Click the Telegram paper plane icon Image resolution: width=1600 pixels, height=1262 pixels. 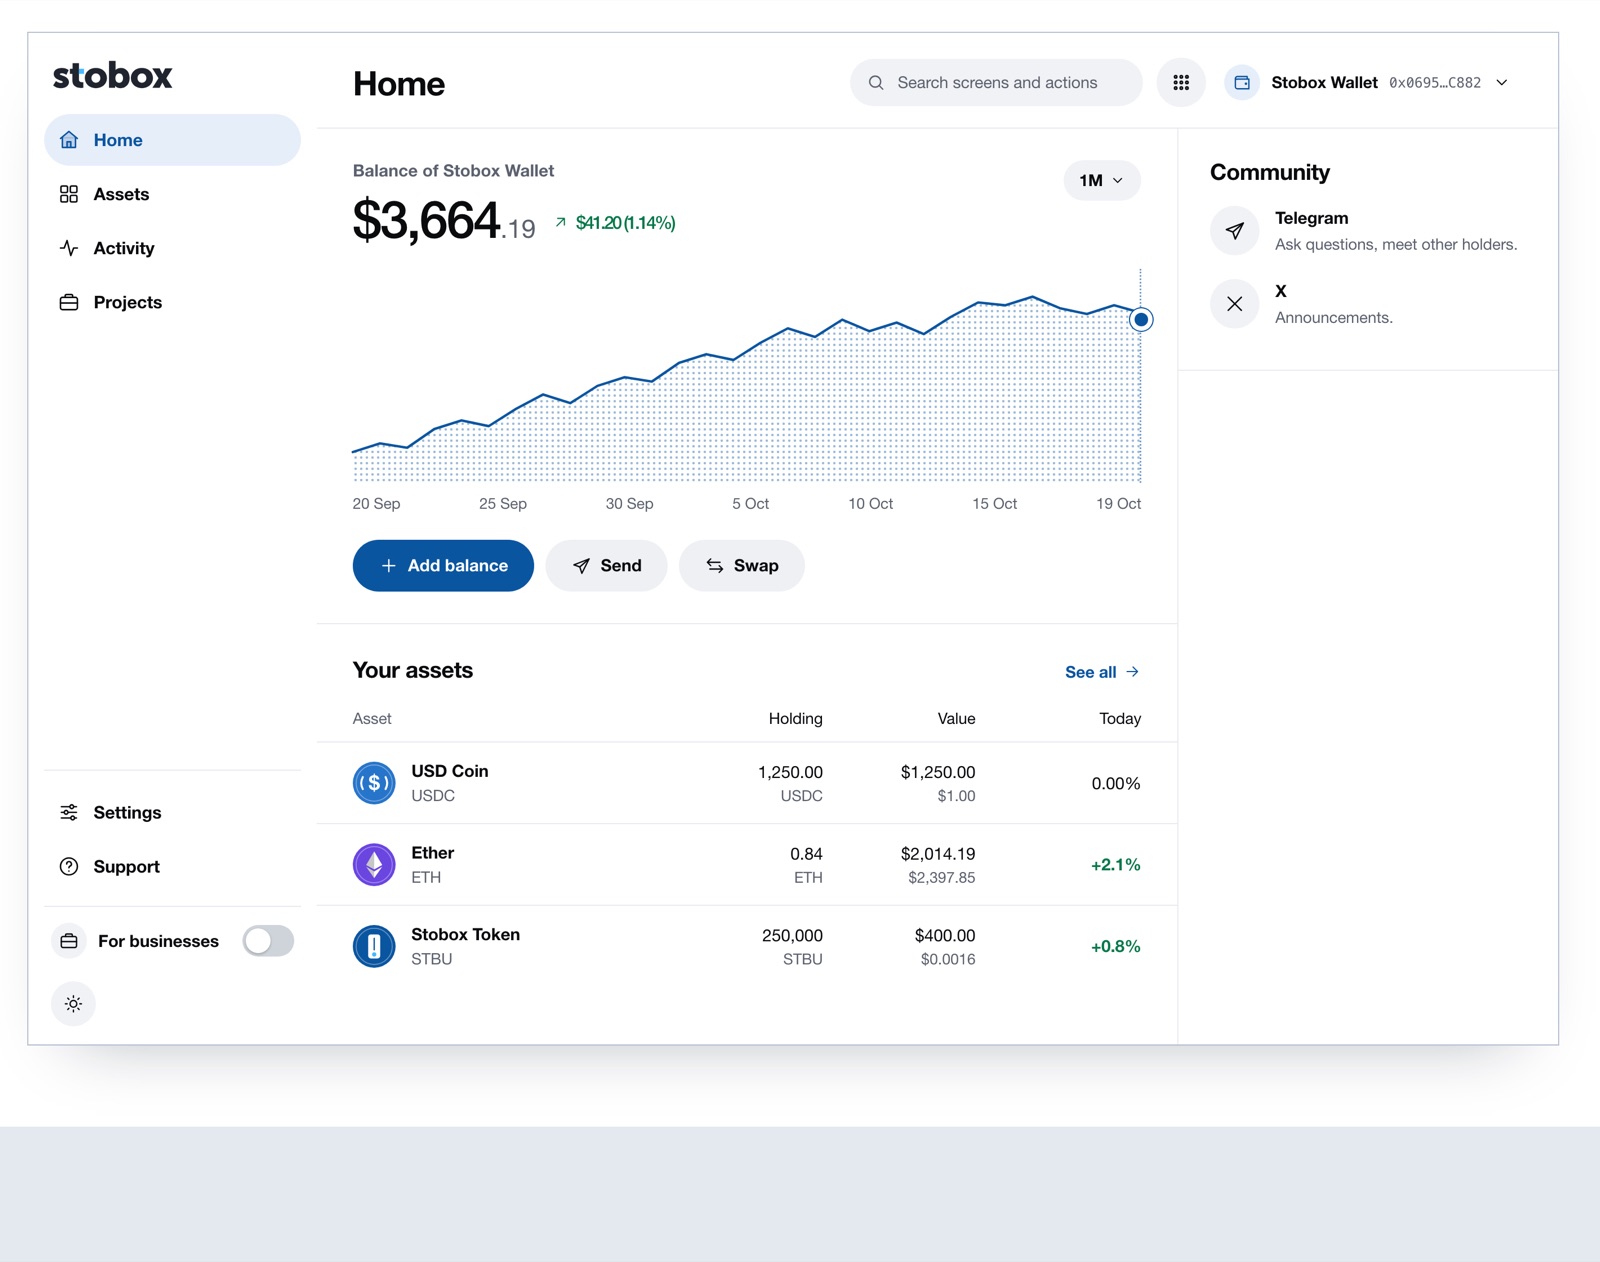click(x=1235, y=231)
